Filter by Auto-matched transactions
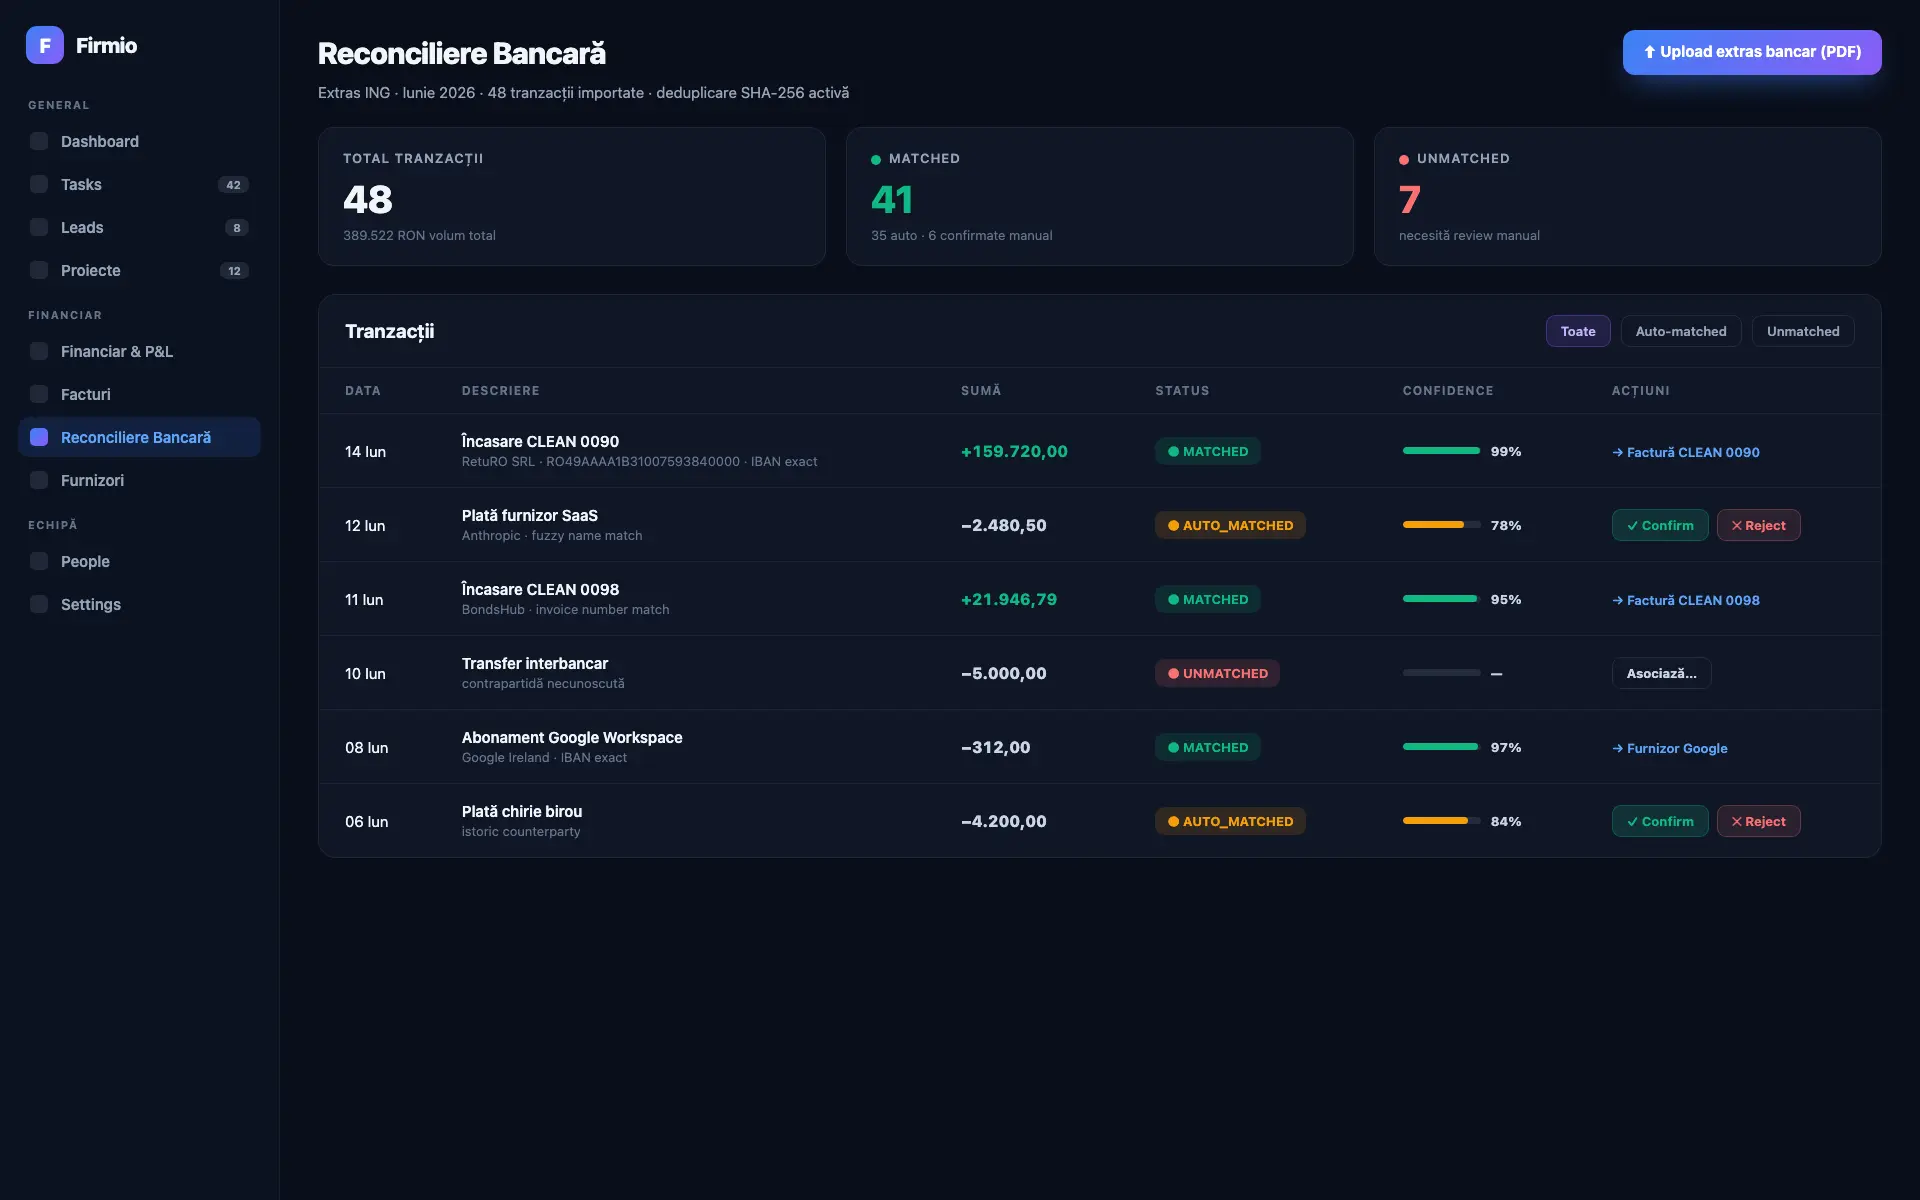This screenshot has width=1920, height=1200. click(x=1681, y=331)
